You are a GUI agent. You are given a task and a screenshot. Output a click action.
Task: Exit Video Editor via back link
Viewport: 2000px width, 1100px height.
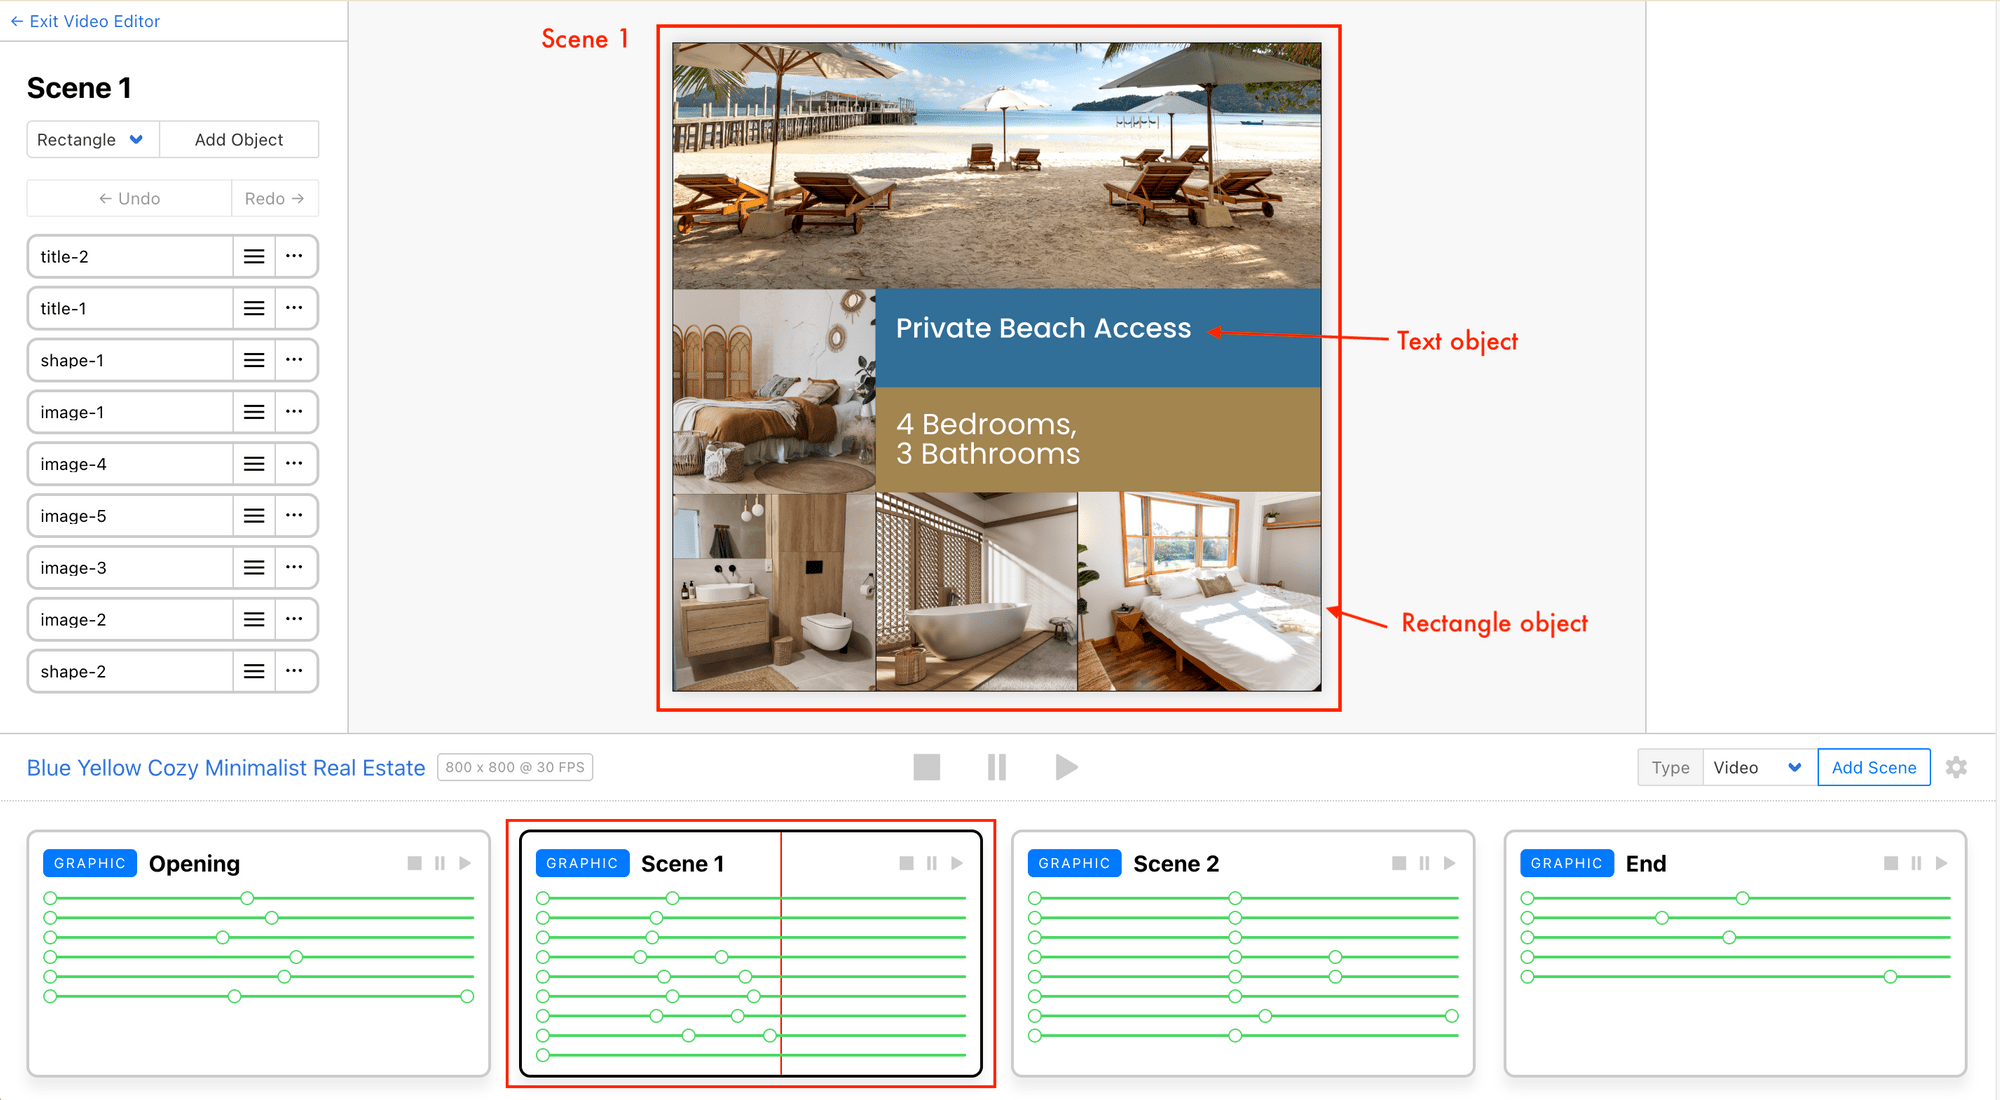click(x=85, y=21)
